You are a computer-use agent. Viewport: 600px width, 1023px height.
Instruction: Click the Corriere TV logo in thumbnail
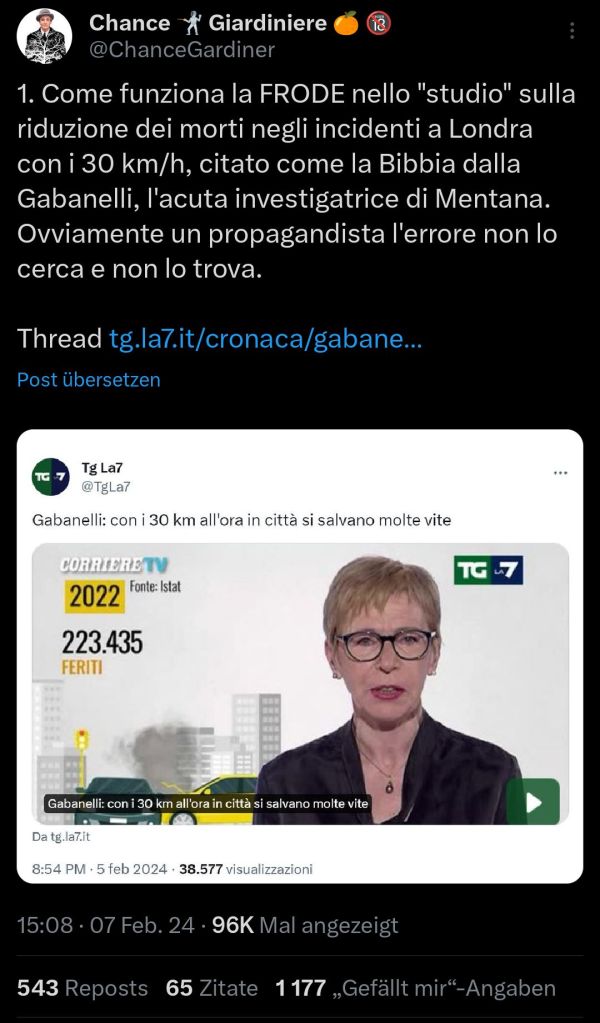114,564
